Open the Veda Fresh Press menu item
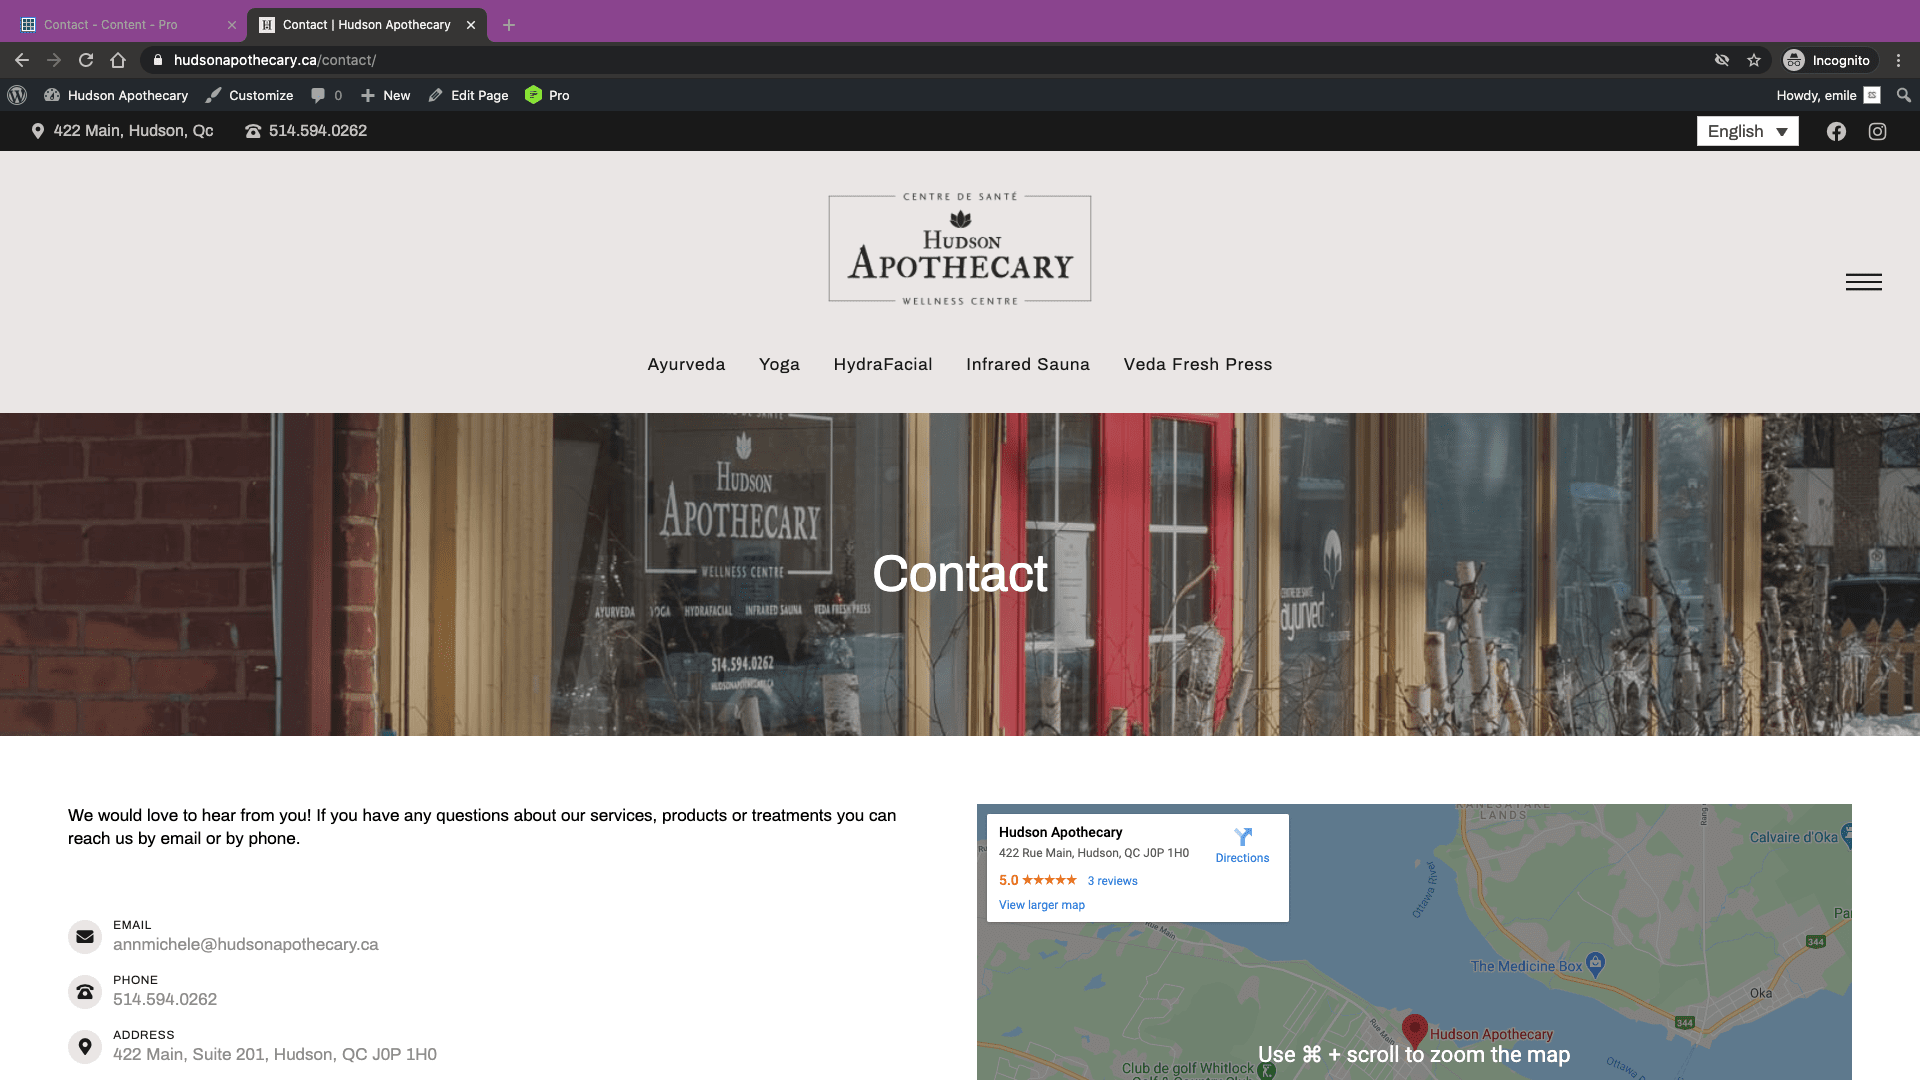1920x1080 pixels. (1198, 365)
